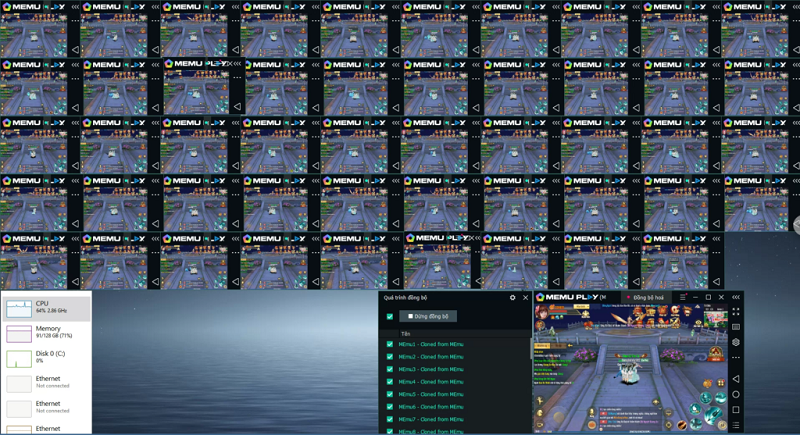This screenshot has height=435, width=800.
Task: Minimize the main MEmu Play window
Action: 695,297
